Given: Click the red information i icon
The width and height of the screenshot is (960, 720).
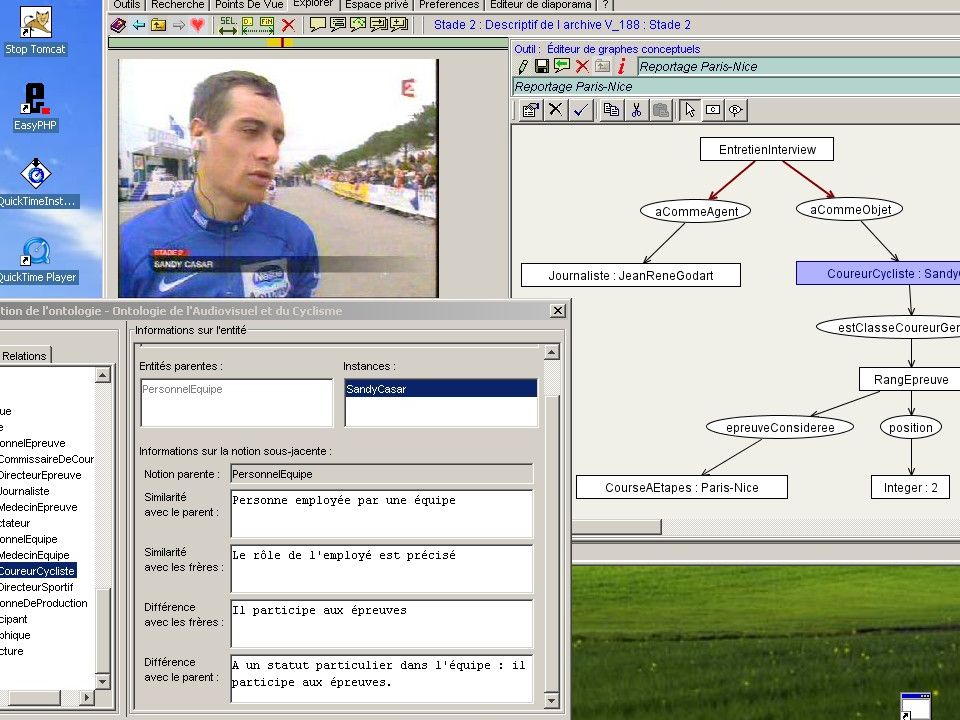Looking at the screenshot, I should 621,66.
